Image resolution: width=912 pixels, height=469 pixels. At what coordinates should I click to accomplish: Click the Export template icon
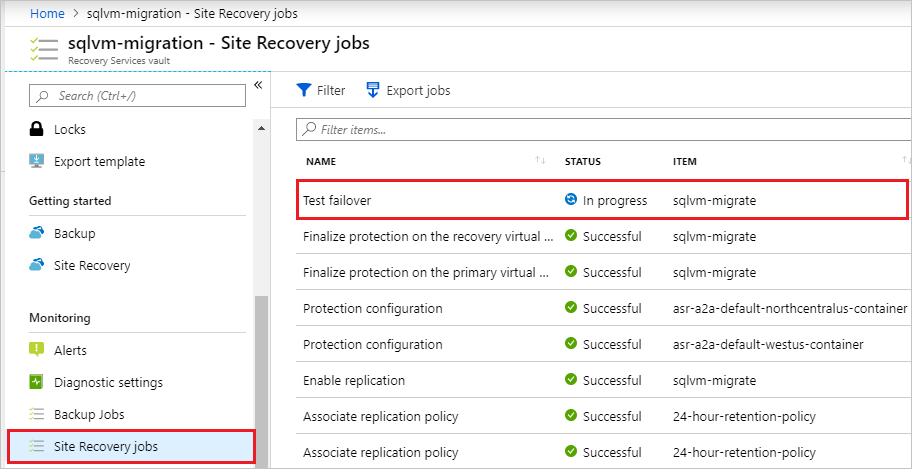coord(37,161)
